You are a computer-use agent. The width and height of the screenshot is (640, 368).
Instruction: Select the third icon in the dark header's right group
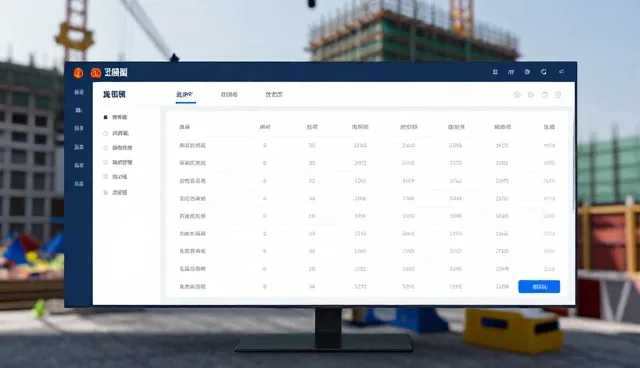pos(527,72)
